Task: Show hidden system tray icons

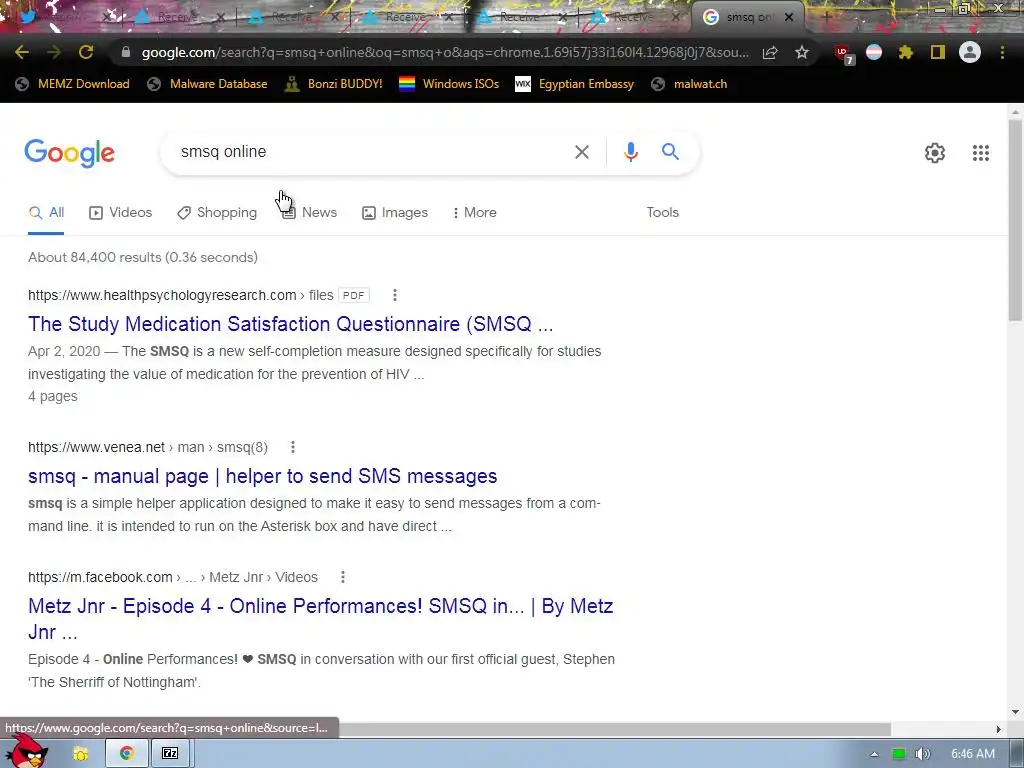Action: 874,754
